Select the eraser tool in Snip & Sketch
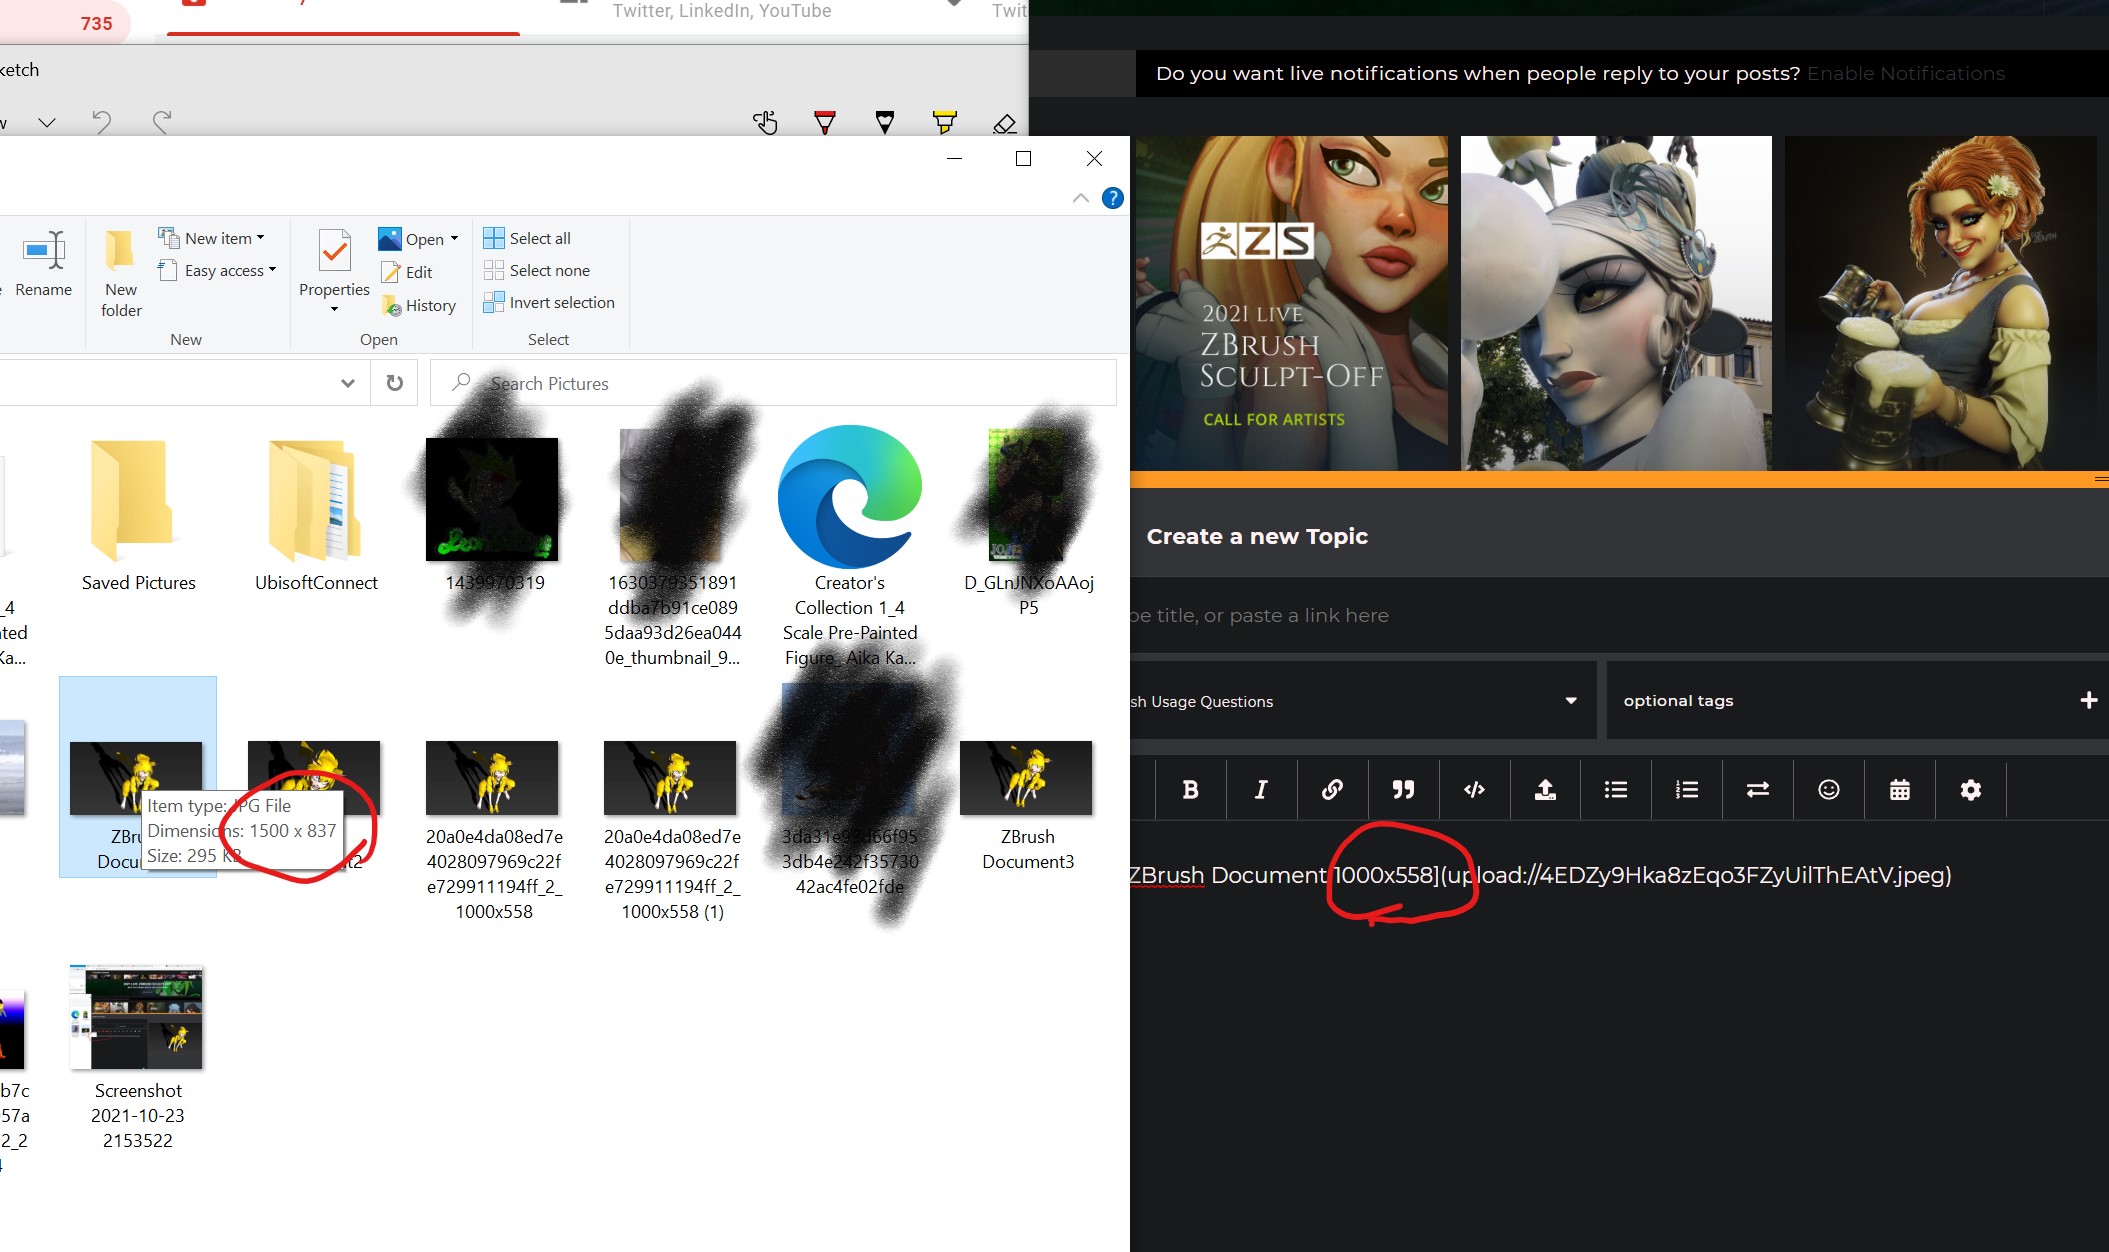This screenshot has width=2109, height=1252. pyautogui.click(x=1005, y=123)
